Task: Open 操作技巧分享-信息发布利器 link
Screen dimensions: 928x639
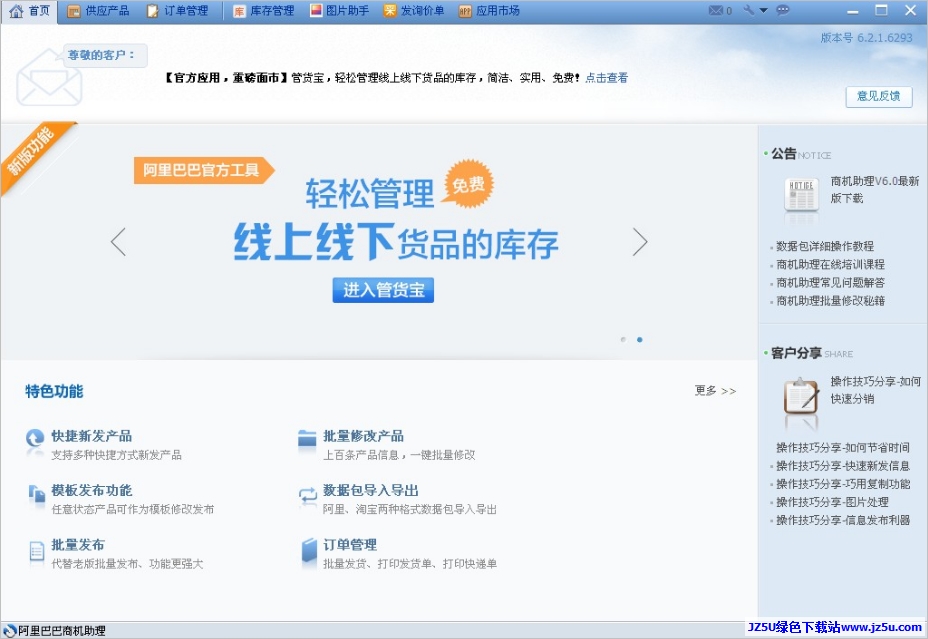Action: point(843,521)
